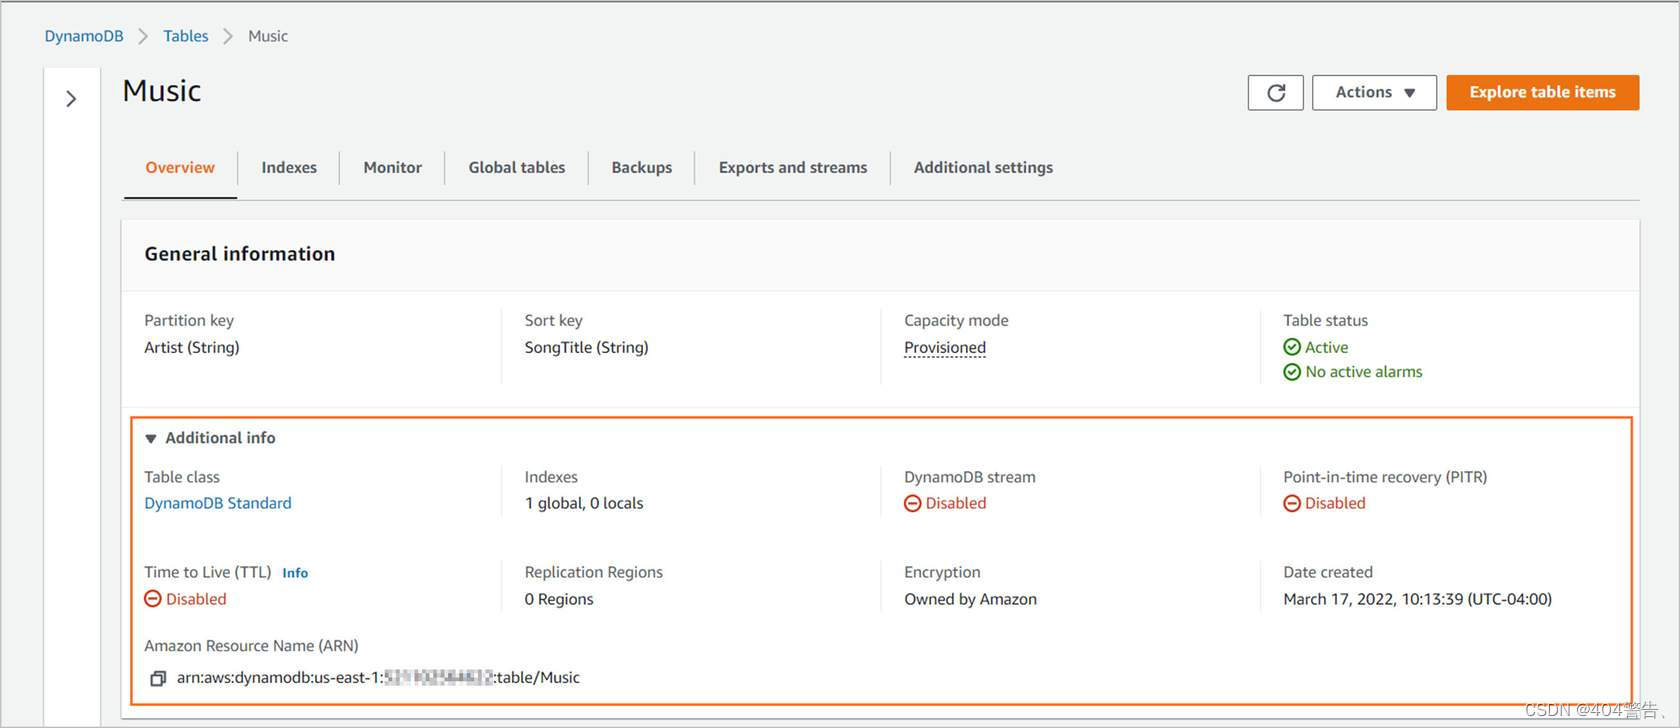Click the General information heading

[x=240, y=254]
